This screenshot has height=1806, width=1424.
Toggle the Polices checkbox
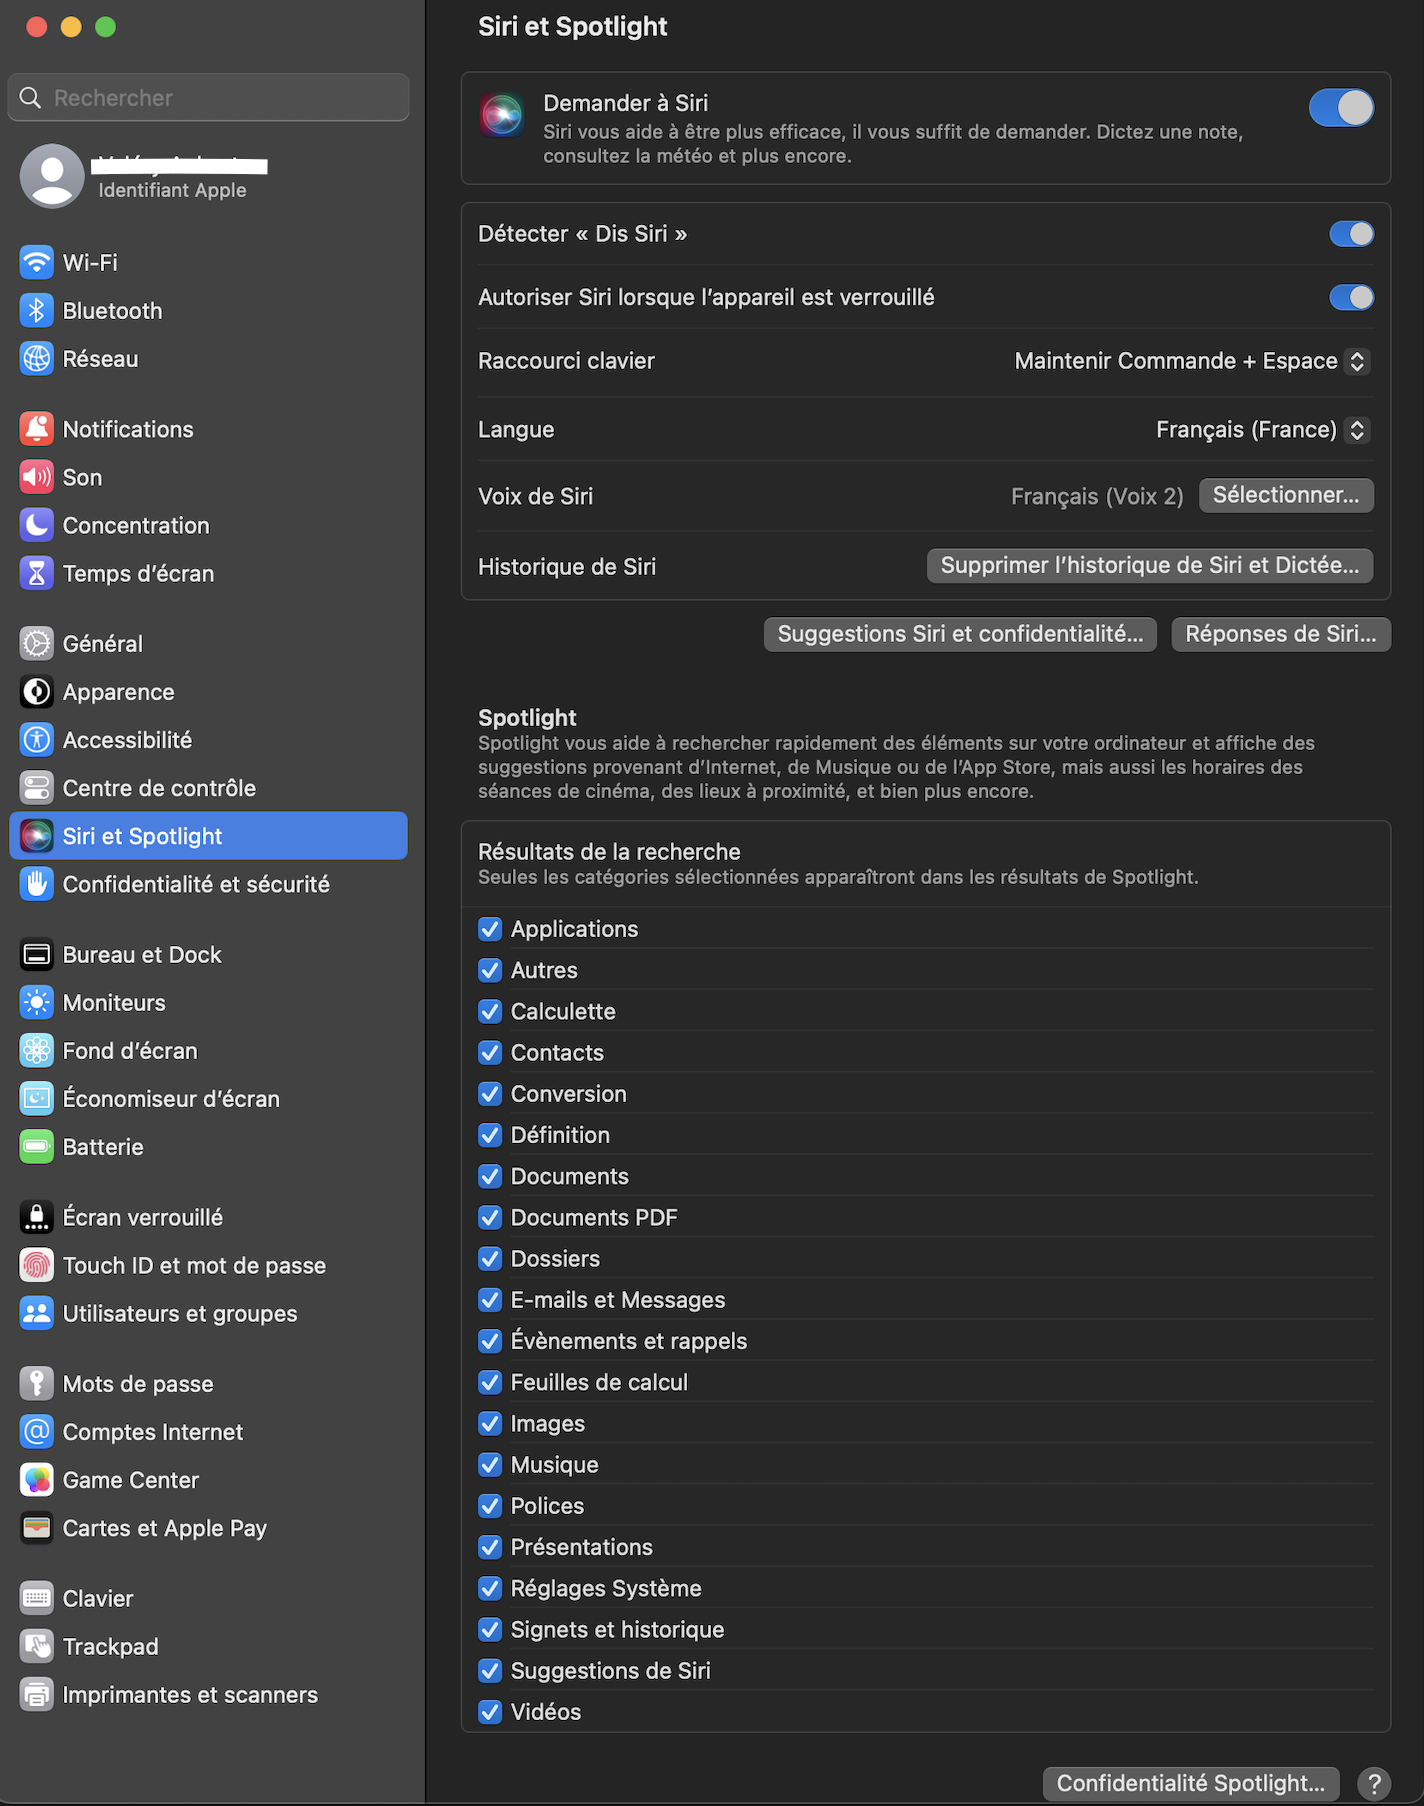pyautogui.click(x=490, y=1506)
